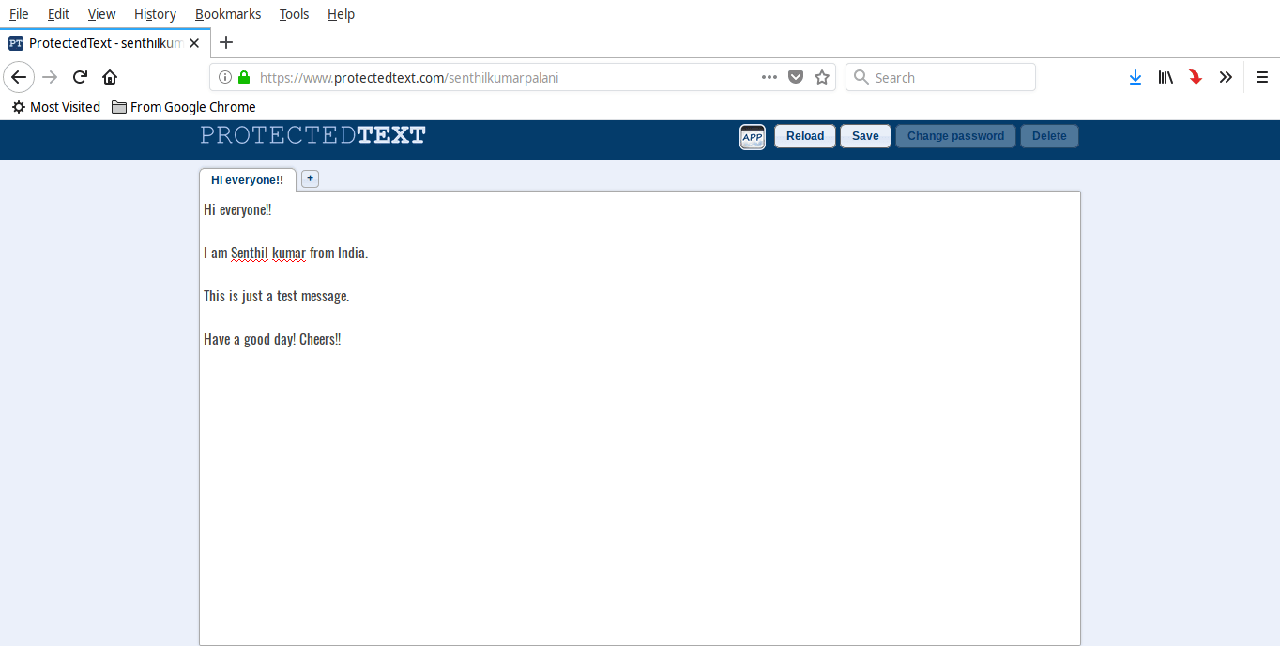Open the History menu
The width and height of the screenshot is (1280, 646).
[155, 14]
